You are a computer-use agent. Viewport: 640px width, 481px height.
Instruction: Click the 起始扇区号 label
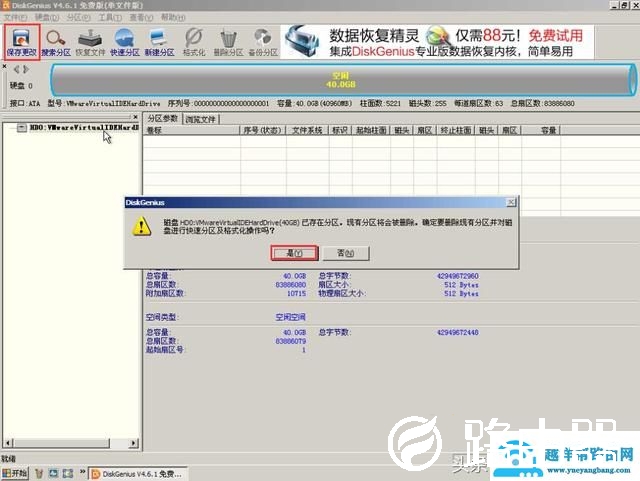(165, 350)
